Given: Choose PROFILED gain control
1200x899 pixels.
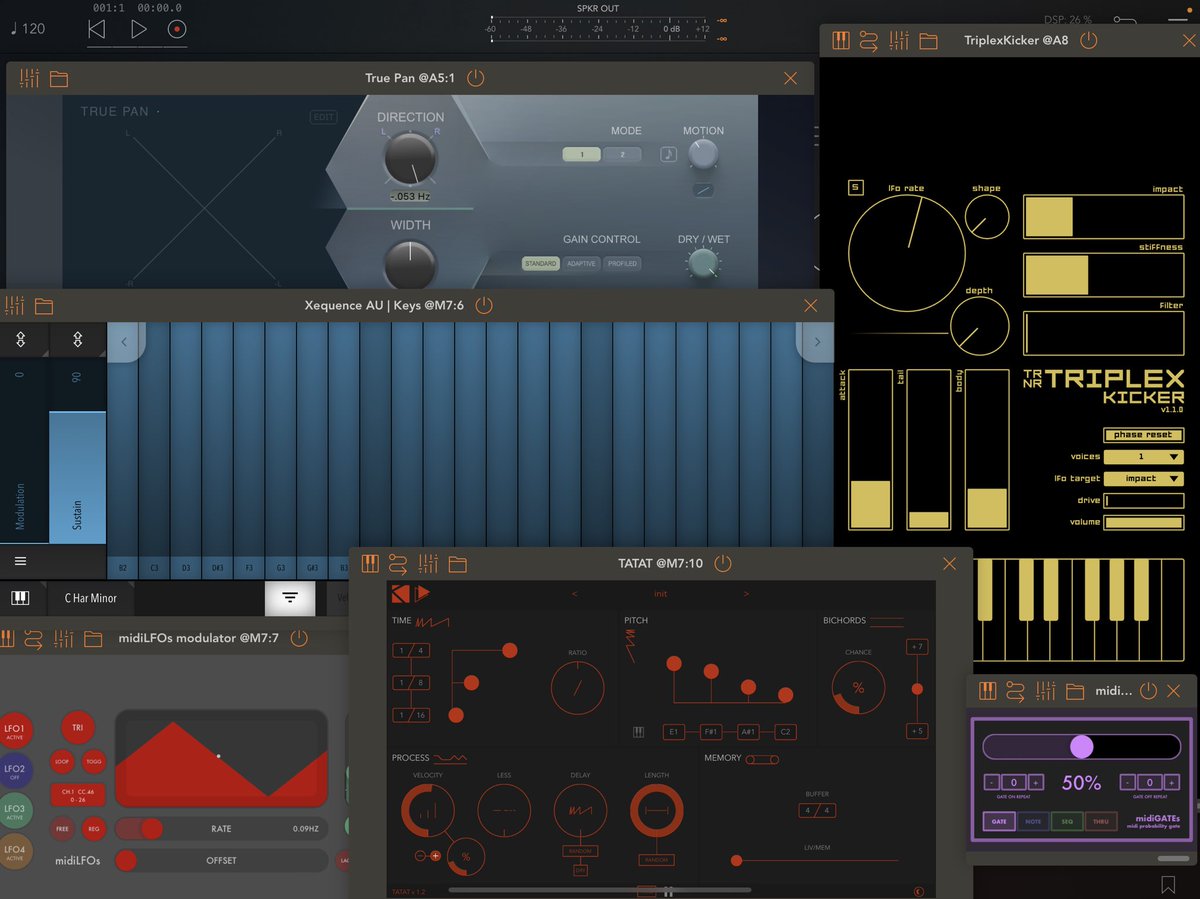Looking at the screenshot, I should [622, 263].
